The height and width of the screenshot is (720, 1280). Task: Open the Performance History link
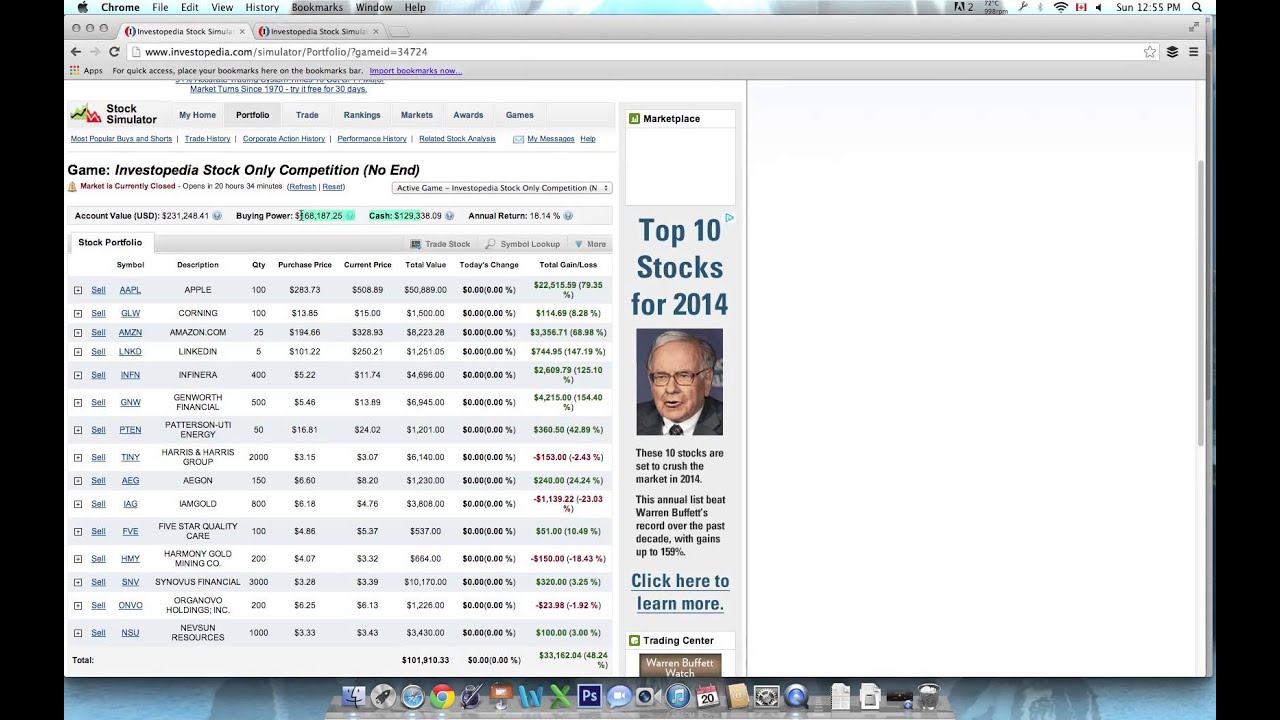372,139
